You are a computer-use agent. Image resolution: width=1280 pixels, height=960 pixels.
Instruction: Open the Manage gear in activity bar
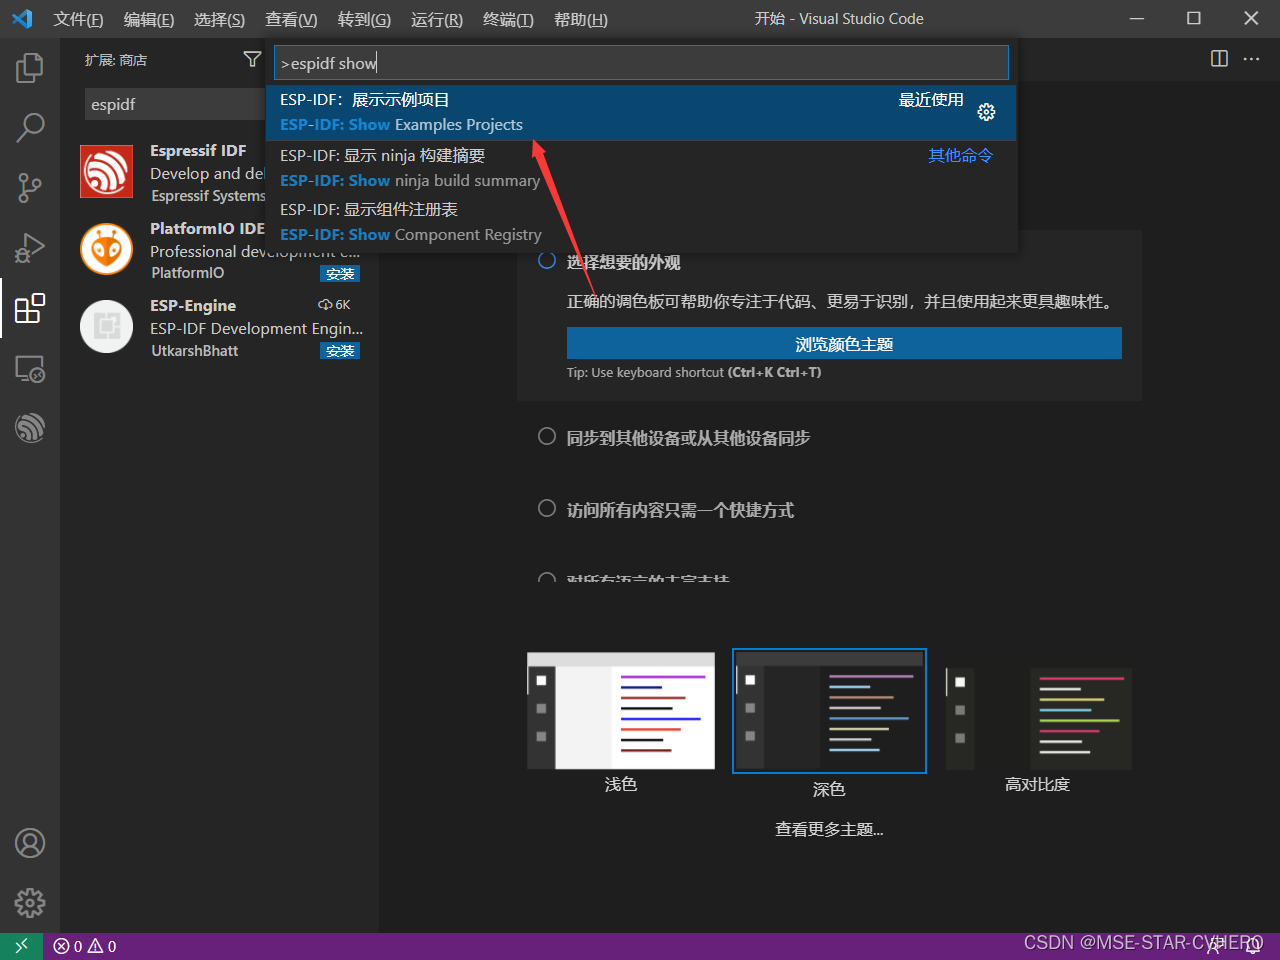(x=30, y=903)
